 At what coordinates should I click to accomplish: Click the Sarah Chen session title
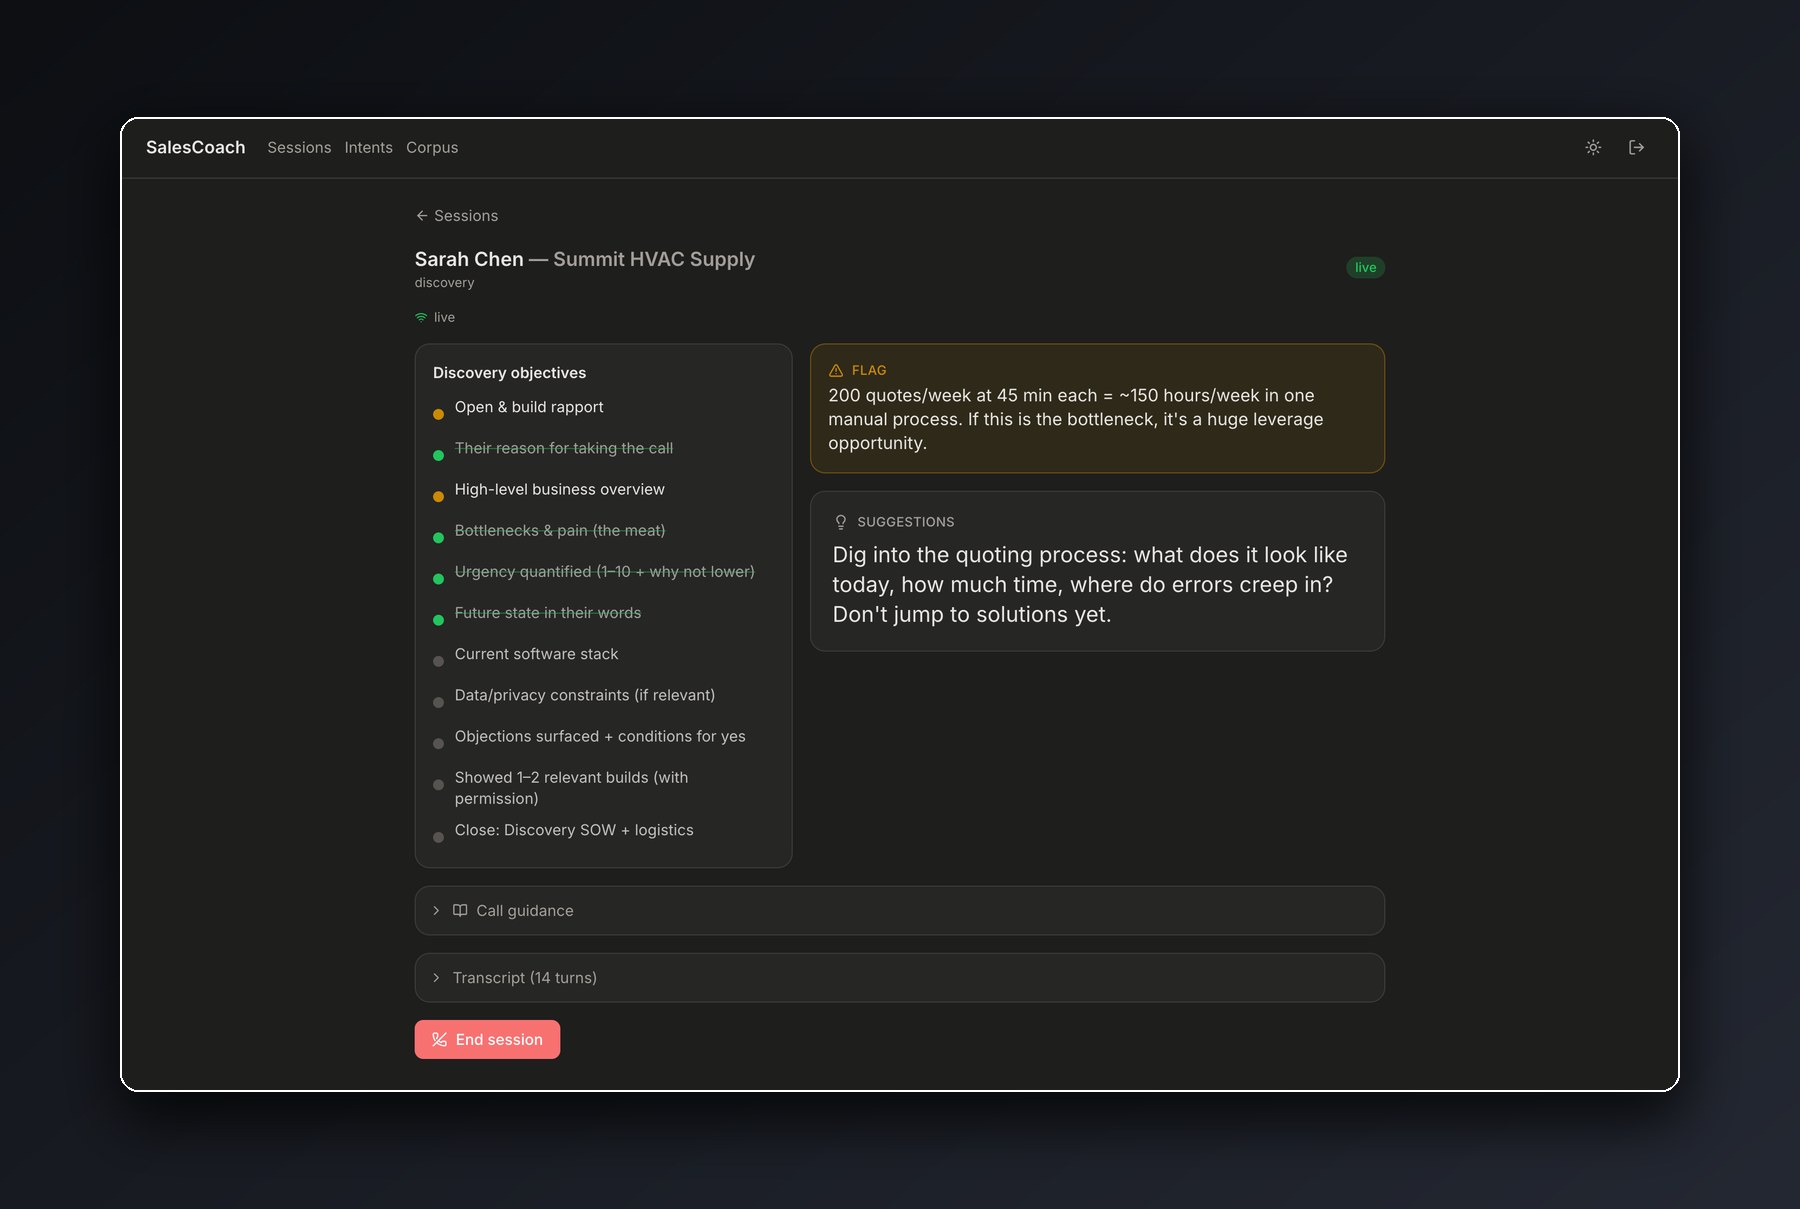[x=469, y=259]
